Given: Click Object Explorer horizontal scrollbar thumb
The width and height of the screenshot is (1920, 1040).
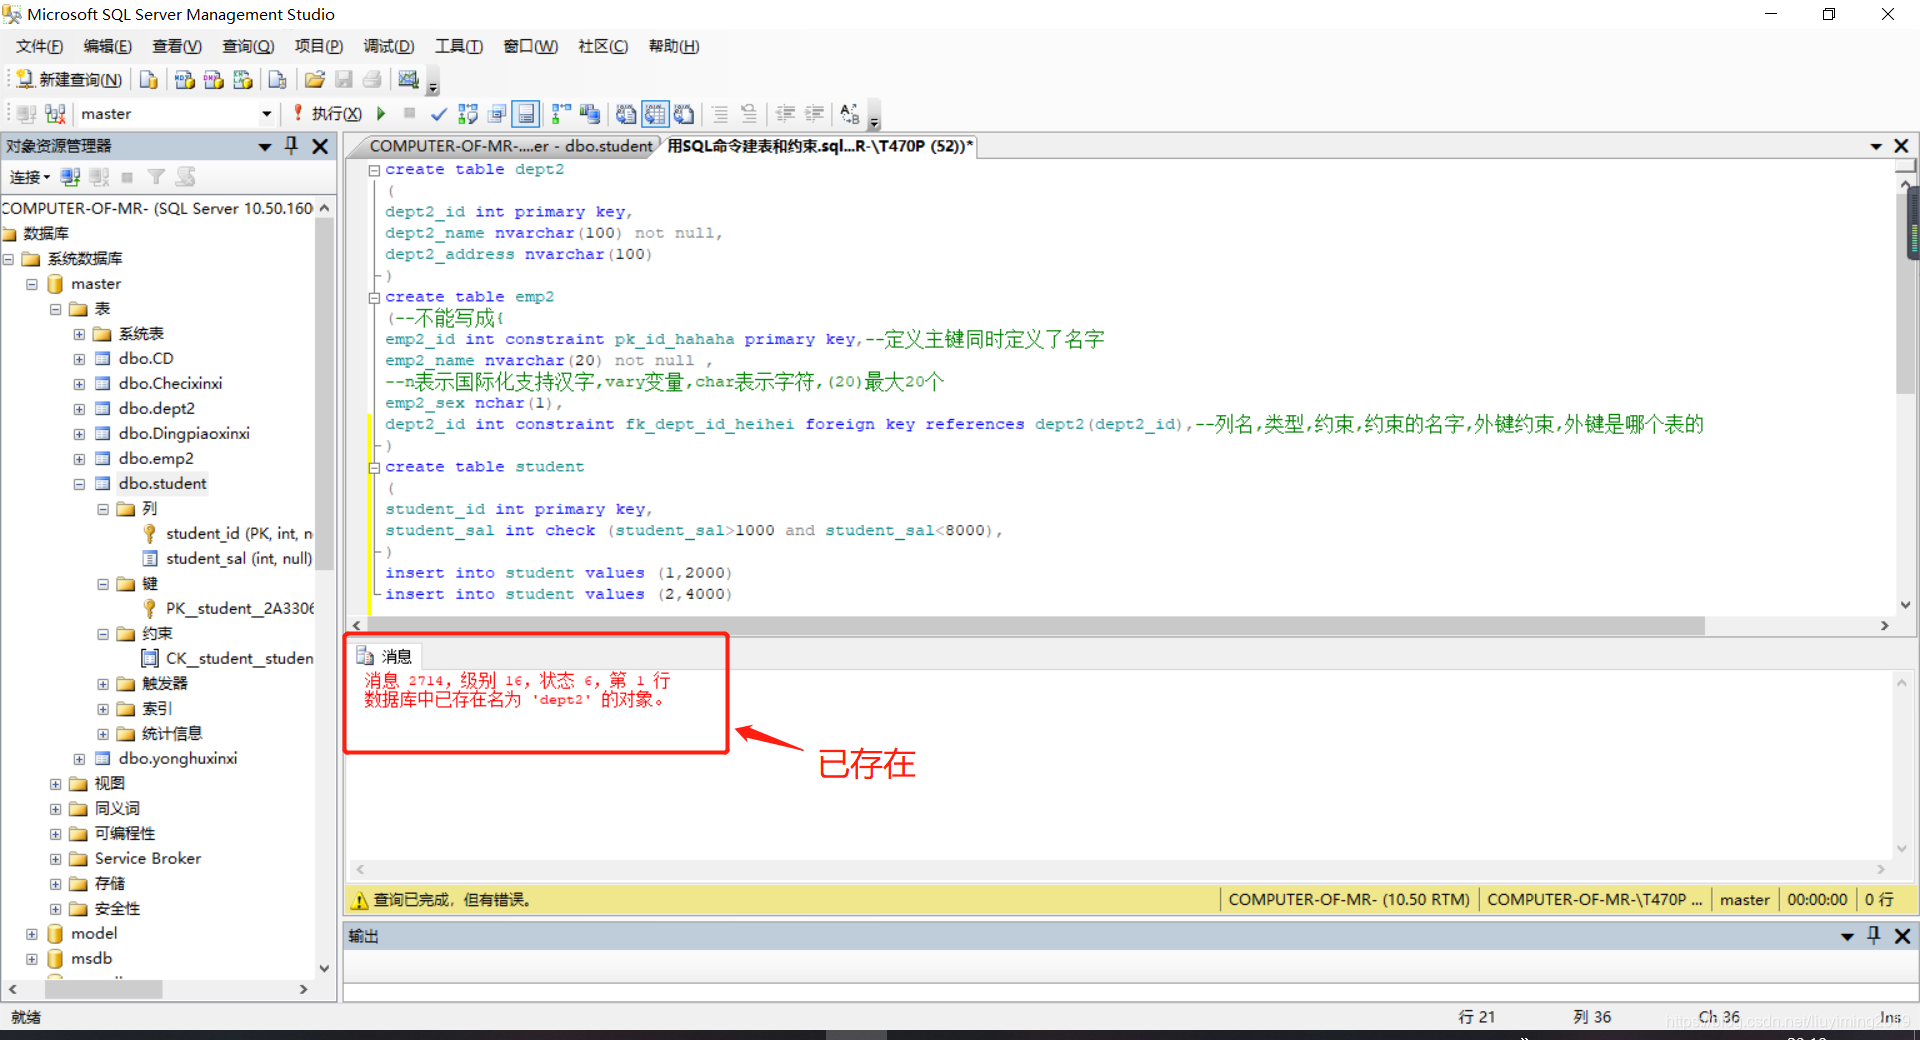Looking at the screenshot, I should tap(103, 989).
